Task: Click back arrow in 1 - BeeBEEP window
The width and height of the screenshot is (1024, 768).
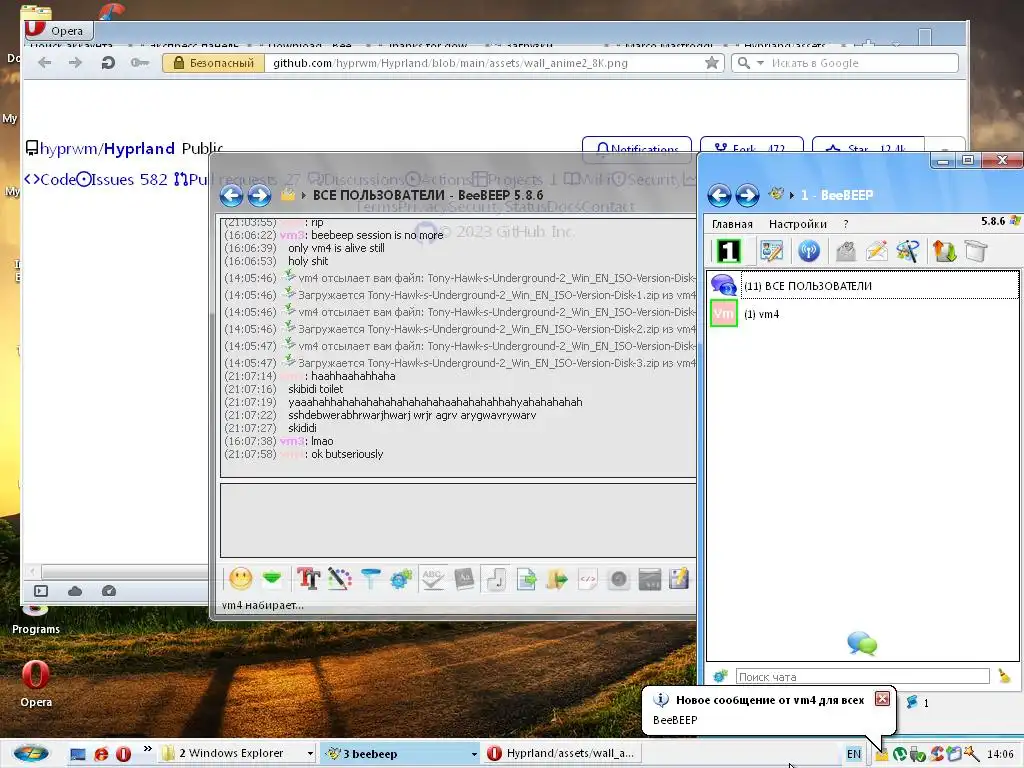Action: click(x=719, y=195)
